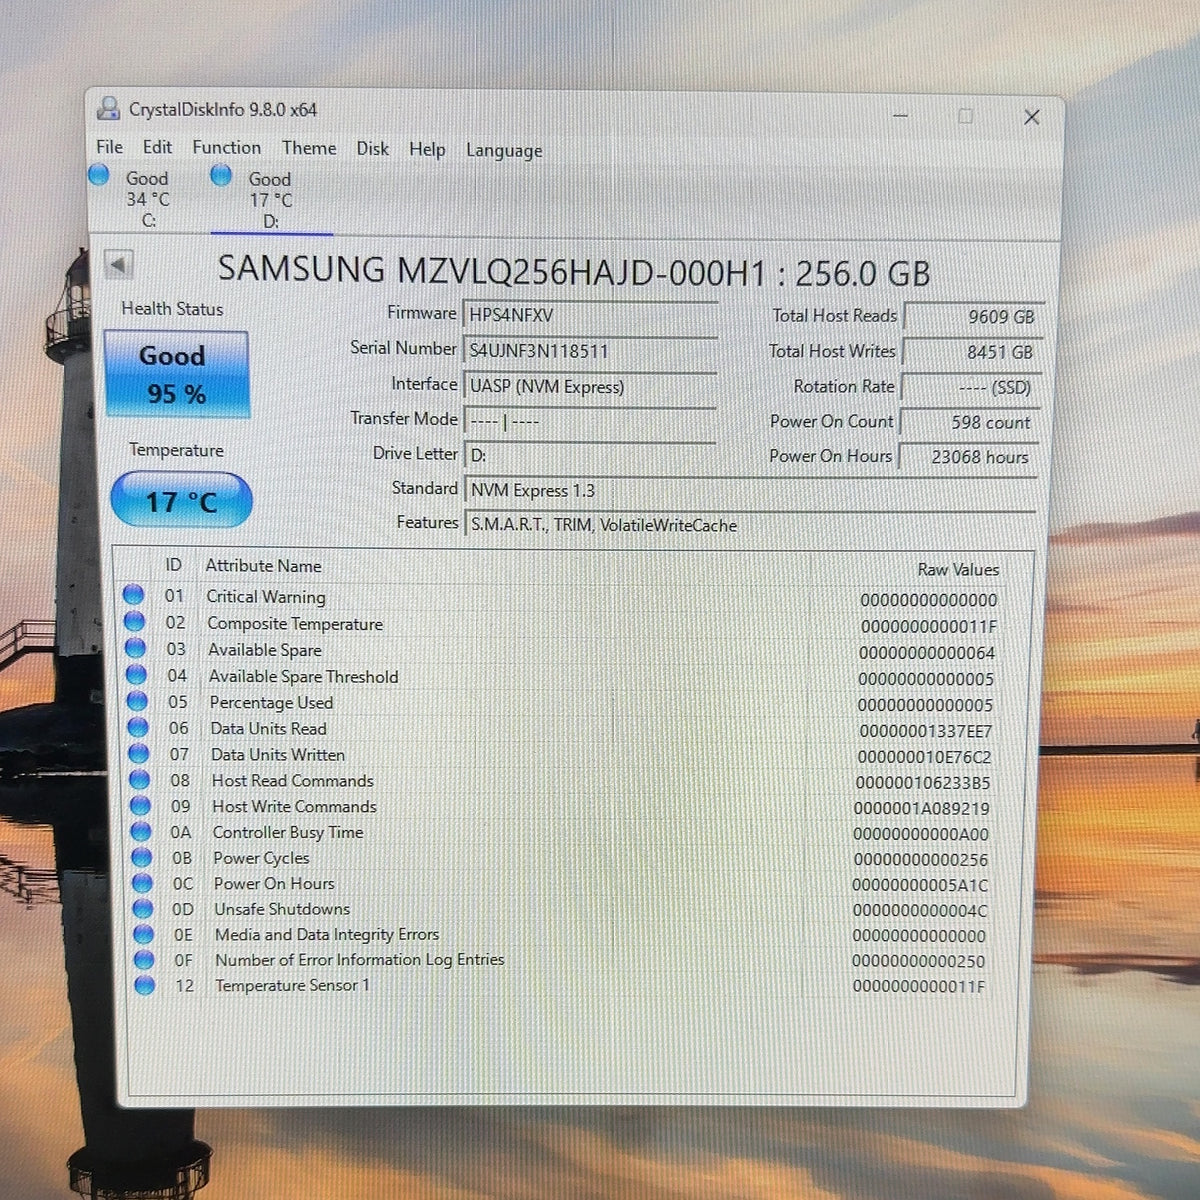Click the status dot for Composite Temperature

click(x=134, y=622)
